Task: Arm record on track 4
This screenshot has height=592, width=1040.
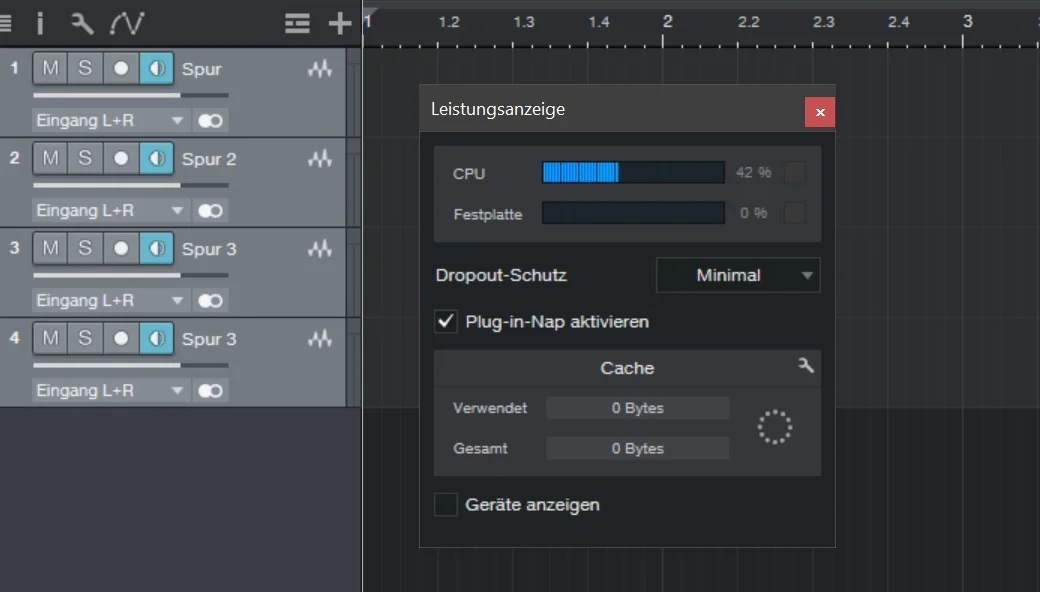Action: coord(121,339)
